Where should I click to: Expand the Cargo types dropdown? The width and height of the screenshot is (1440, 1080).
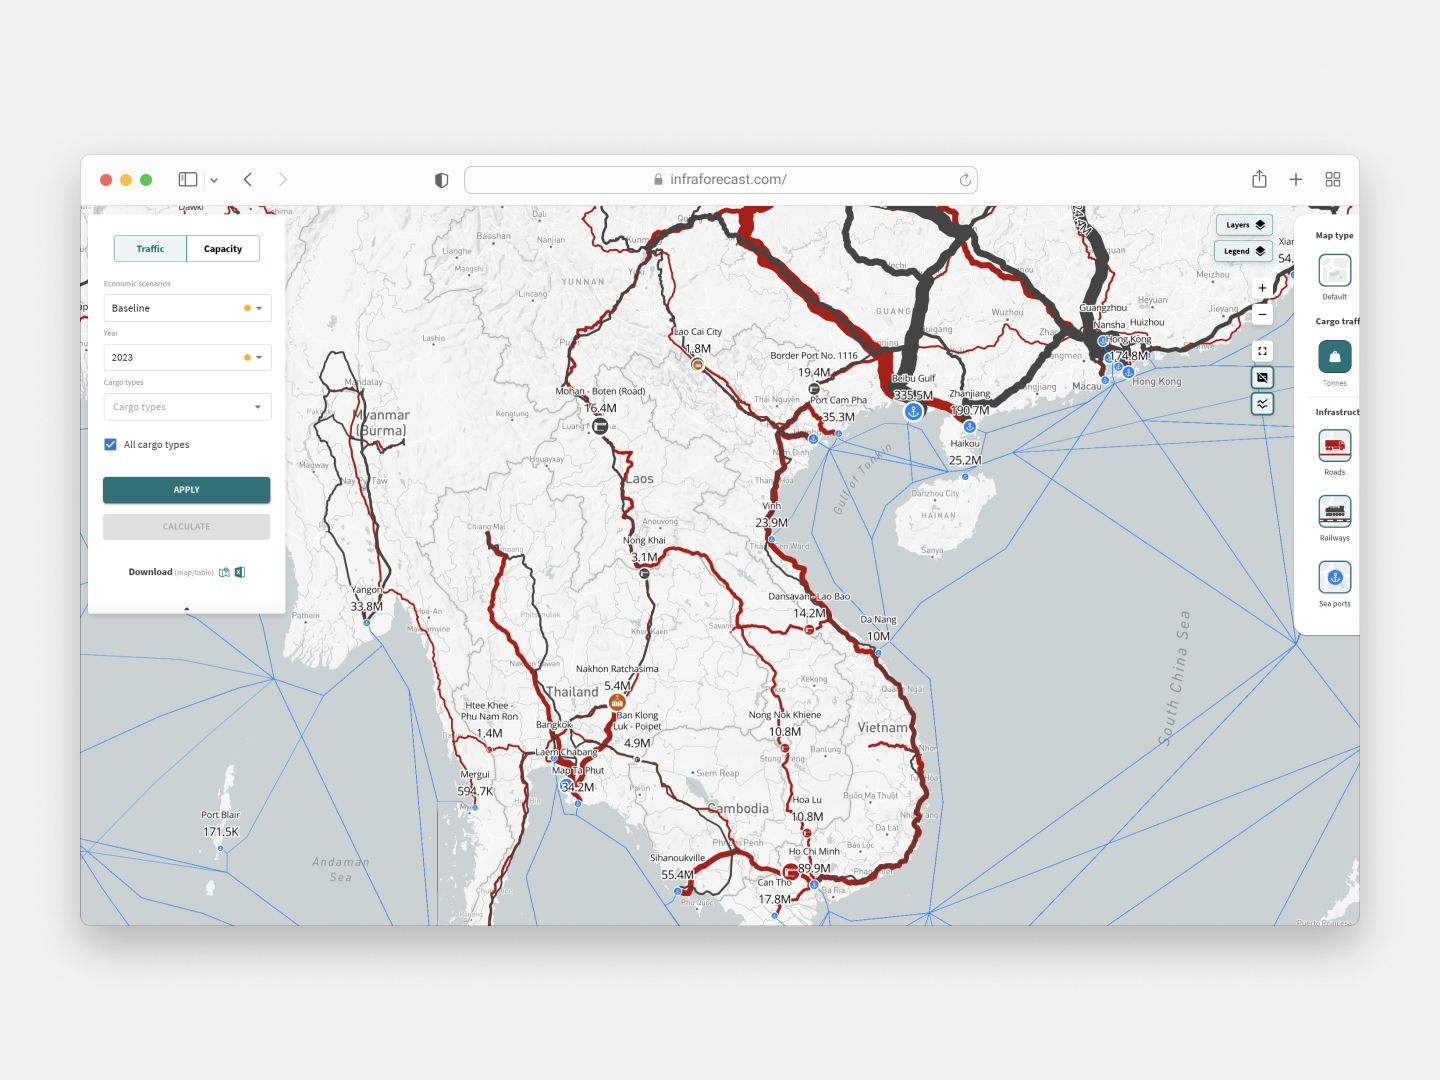pyautogui.click(x=187, y=407)
